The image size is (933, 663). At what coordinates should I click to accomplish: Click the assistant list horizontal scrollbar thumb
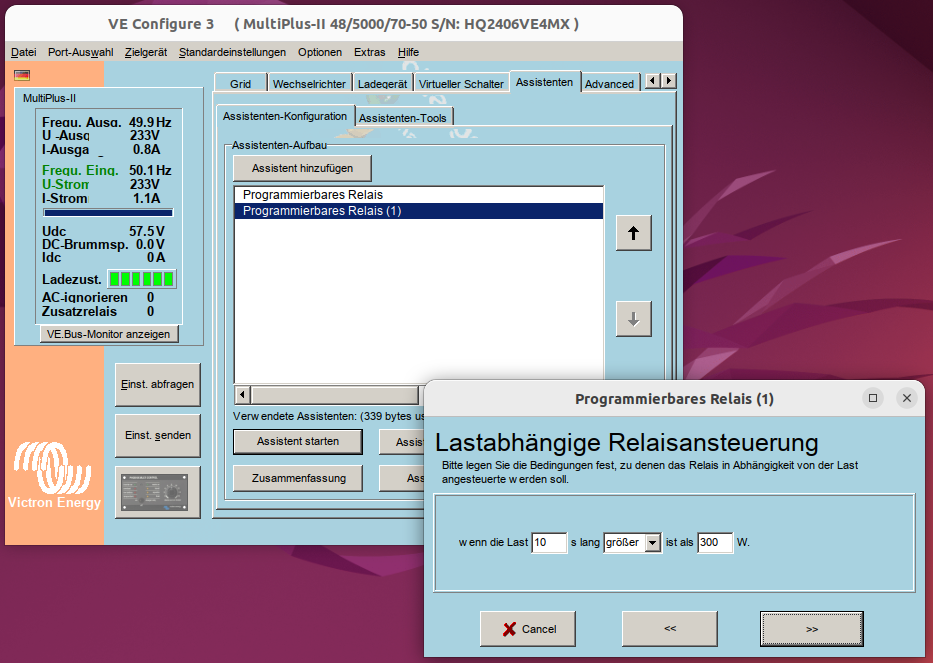tap(334, 395)
